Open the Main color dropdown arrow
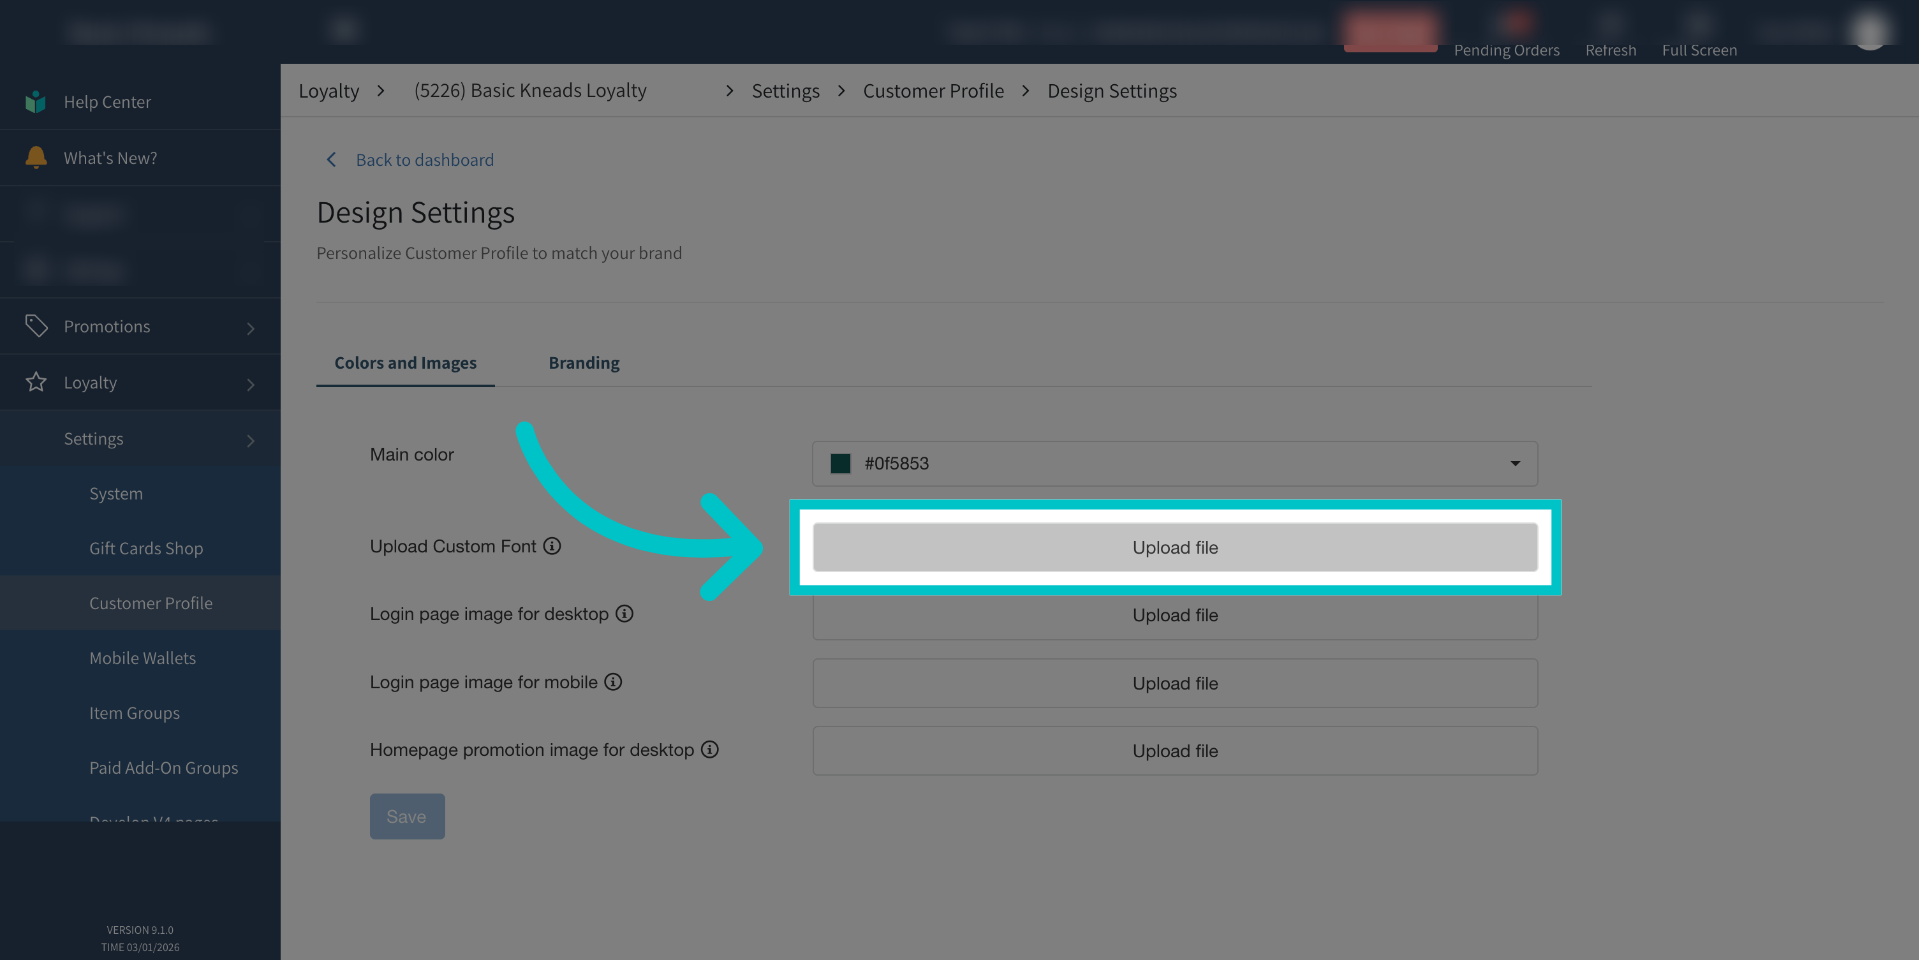This screenshot has height=960, width=1919. pos(1515,464)
